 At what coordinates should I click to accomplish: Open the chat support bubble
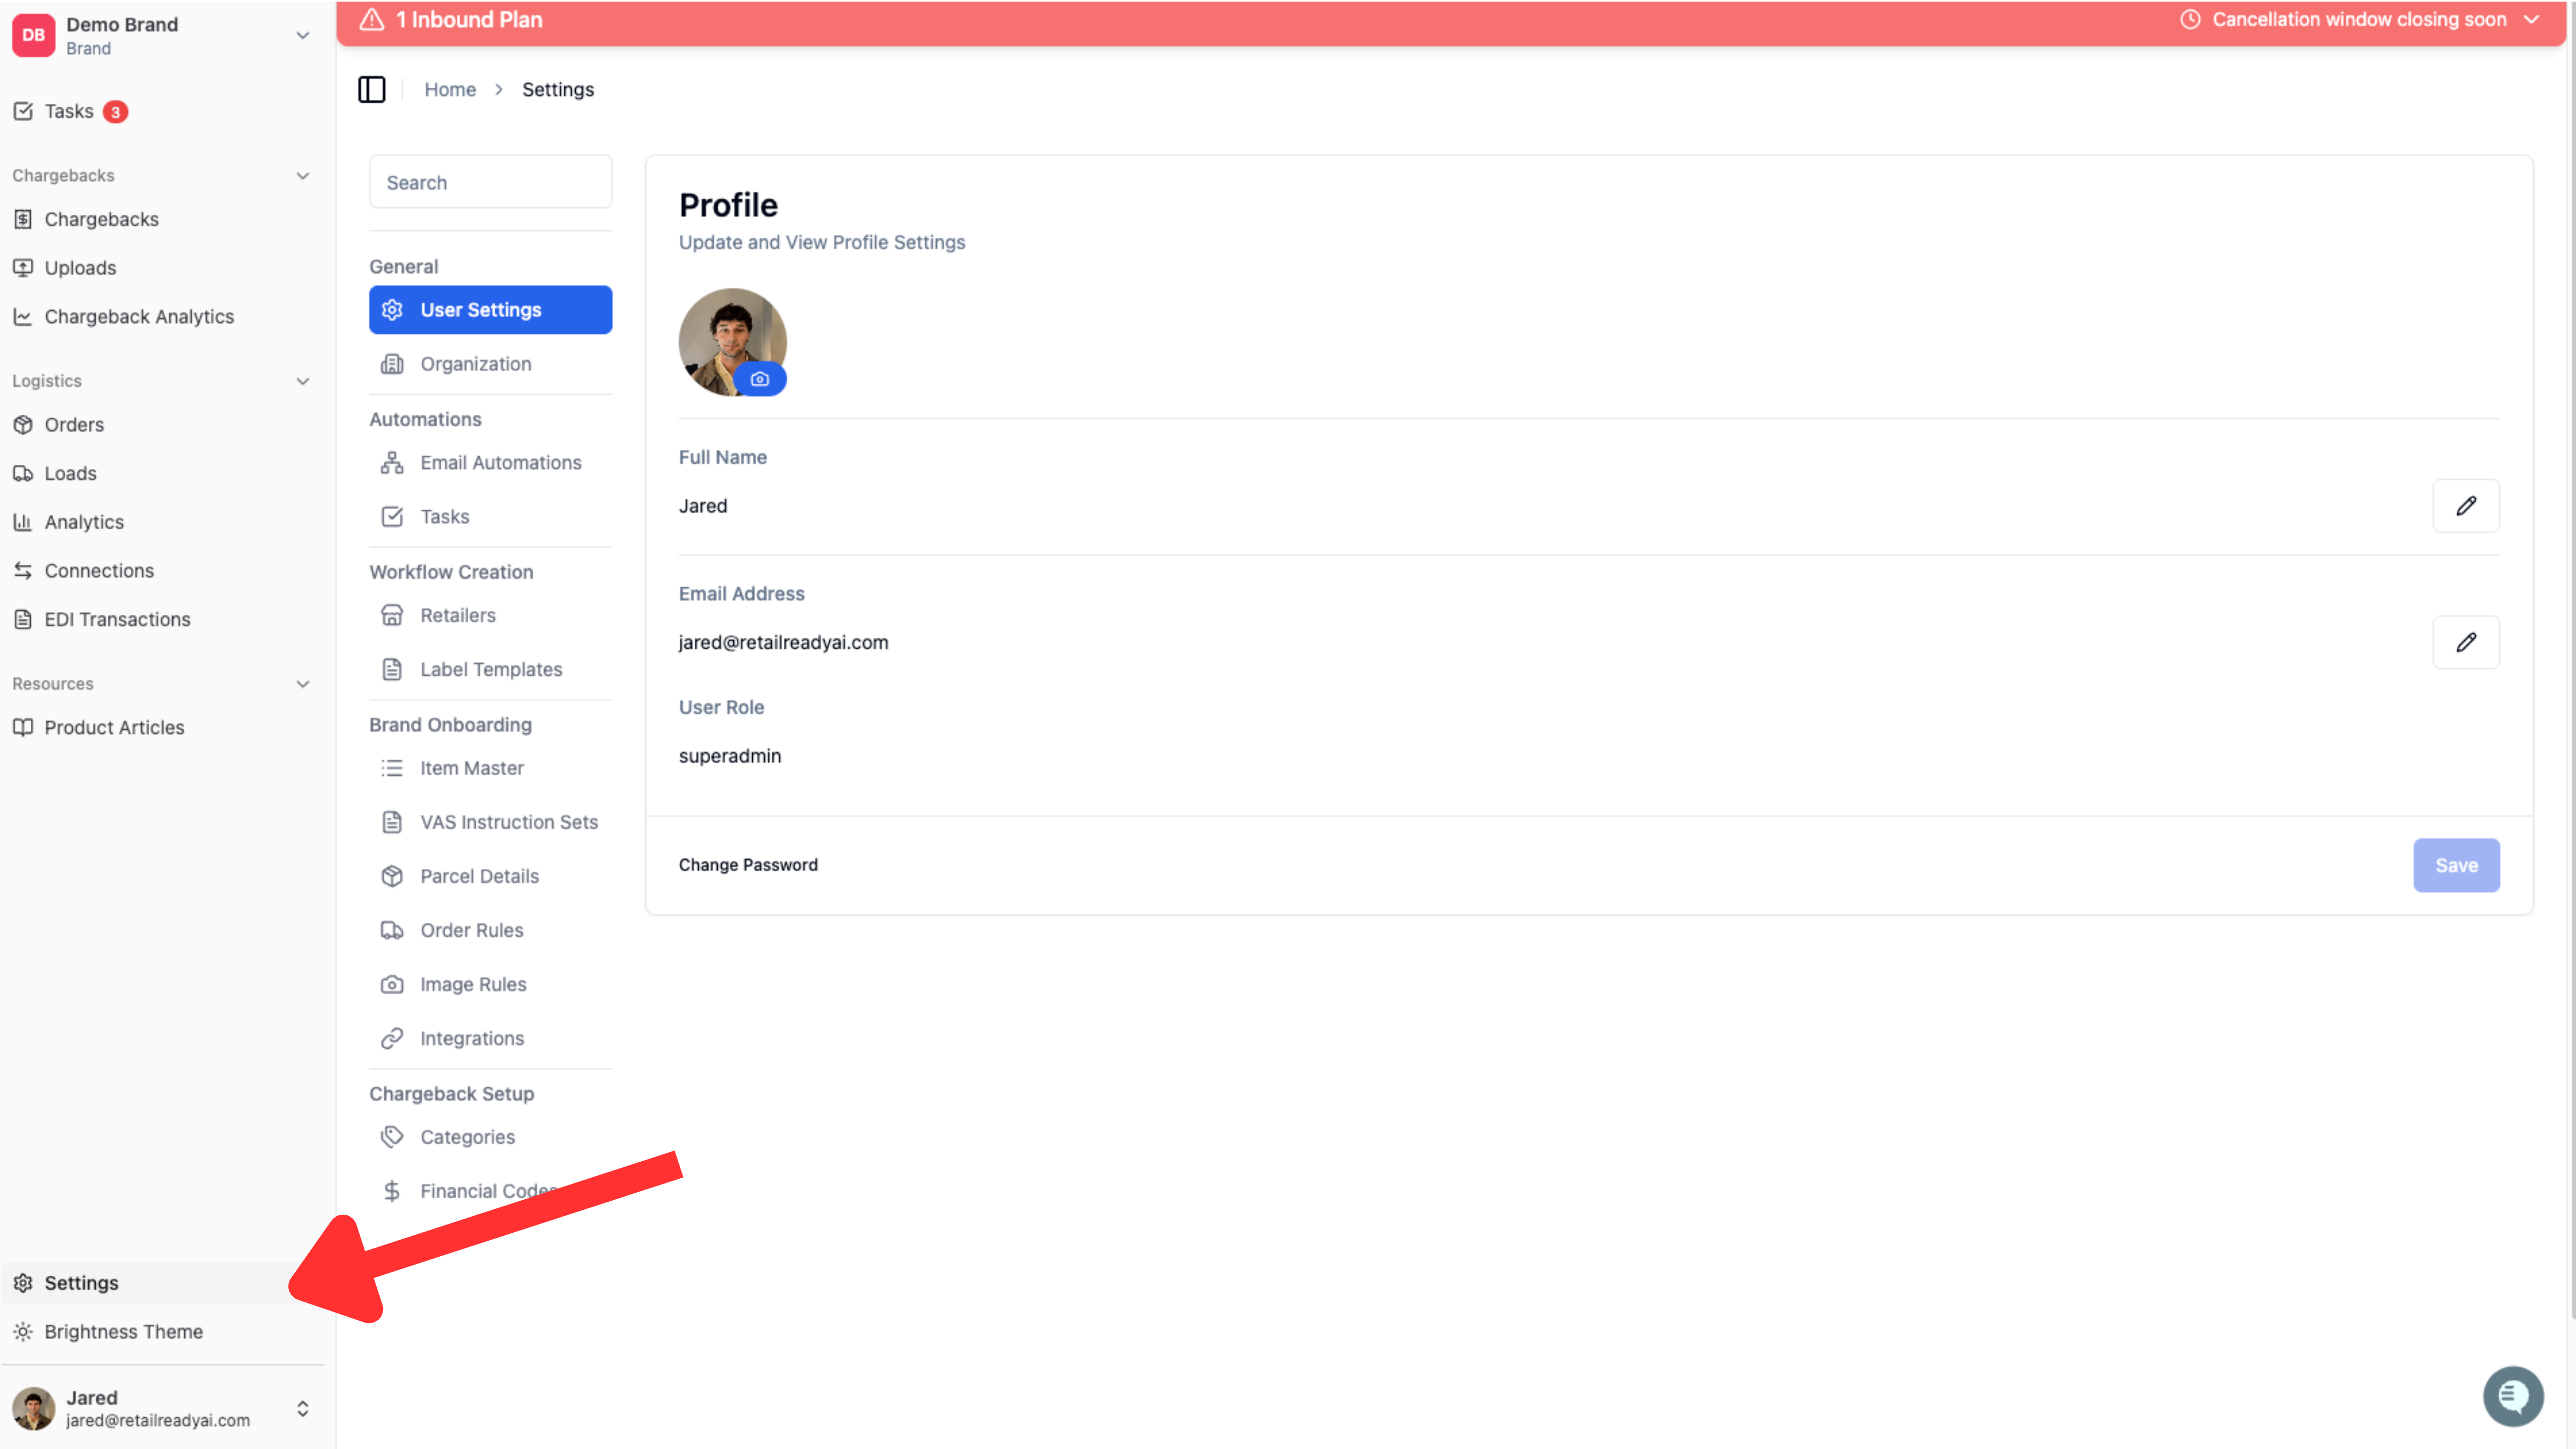click(x=2513, y=1396)
